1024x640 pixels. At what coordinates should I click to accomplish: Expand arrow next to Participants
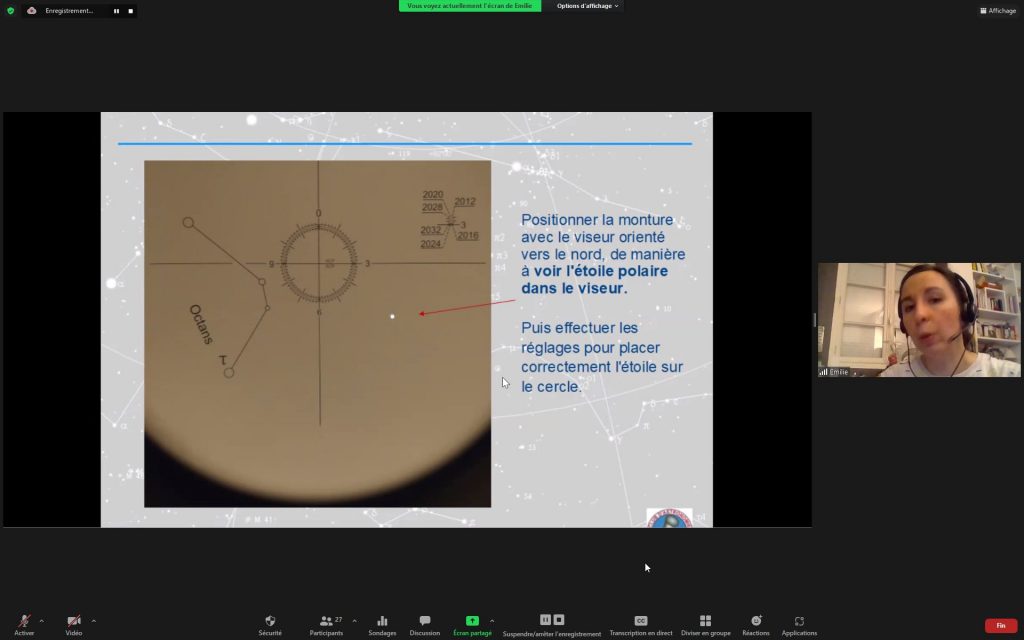355,621
